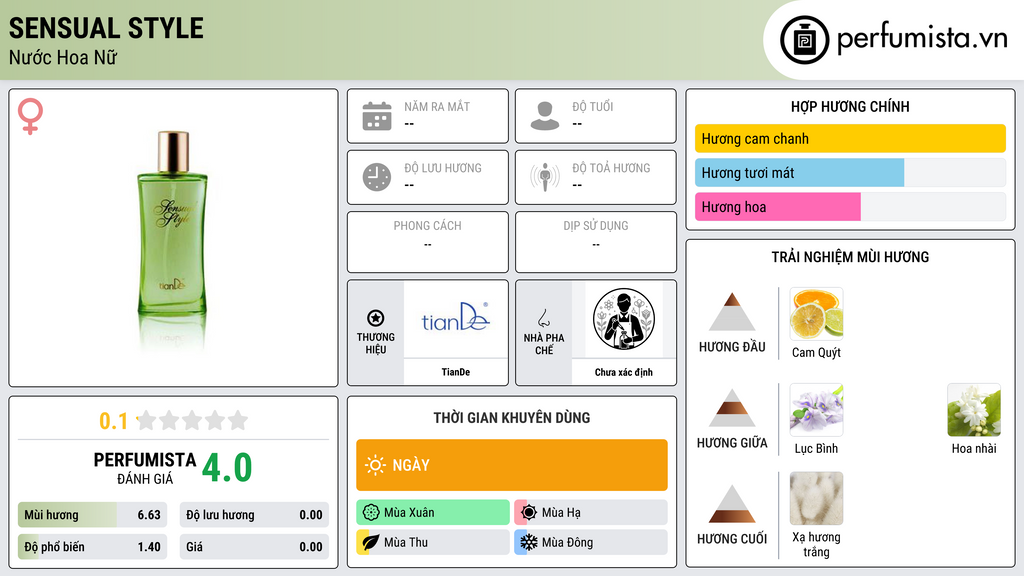Viewport: 1024px width, 576px height.
Task: Select the Mùa Thu season label
Action: (406, 542)
